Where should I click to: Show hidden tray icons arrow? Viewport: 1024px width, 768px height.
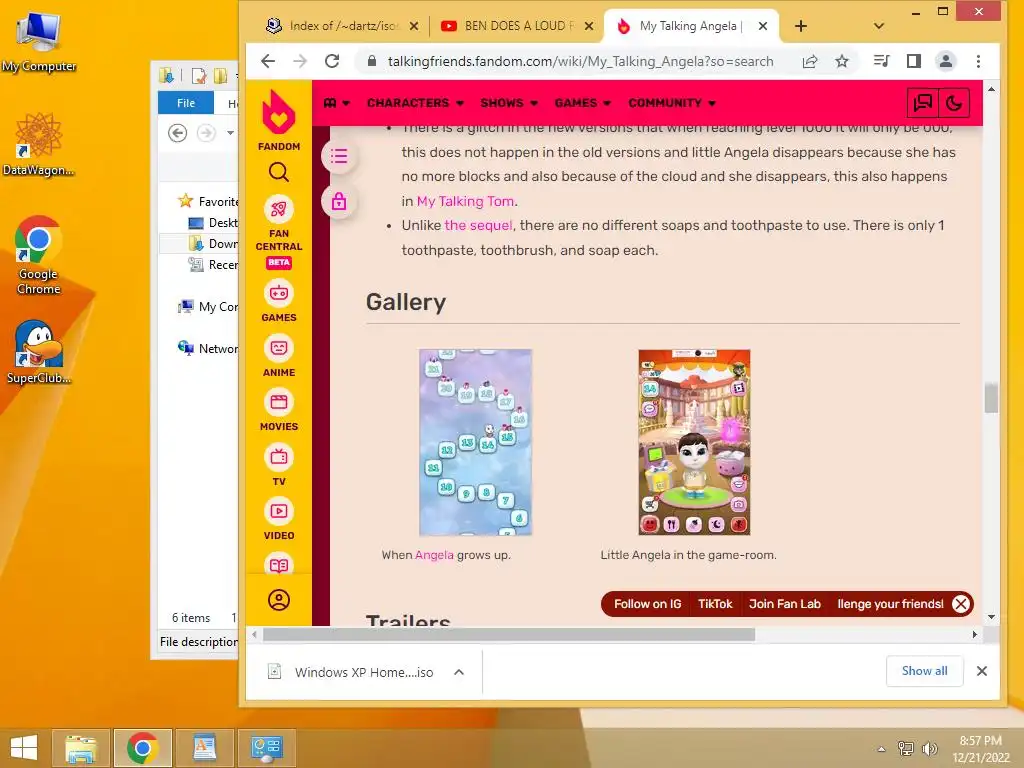tap(881, 748)
